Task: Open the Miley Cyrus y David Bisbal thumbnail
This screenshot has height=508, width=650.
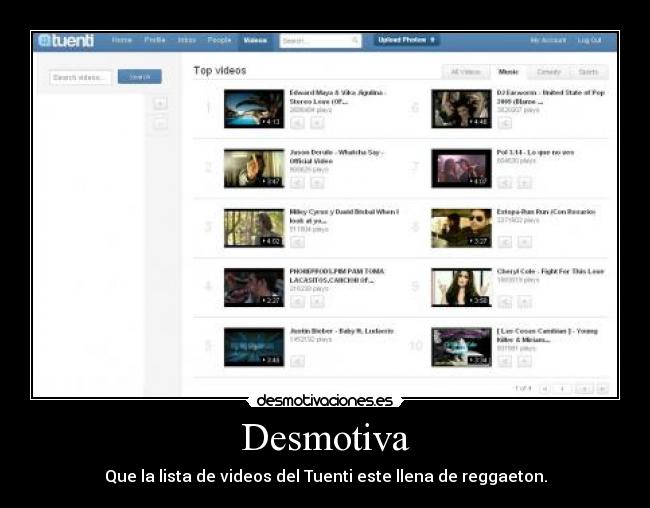Action: (254, 228)
